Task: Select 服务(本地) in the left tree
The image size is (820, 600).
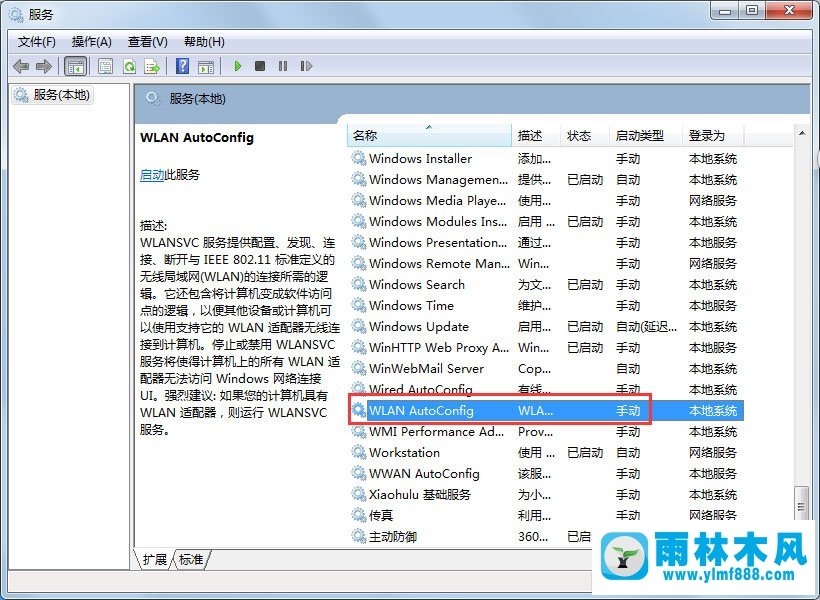Action: (x=53, y=95)
